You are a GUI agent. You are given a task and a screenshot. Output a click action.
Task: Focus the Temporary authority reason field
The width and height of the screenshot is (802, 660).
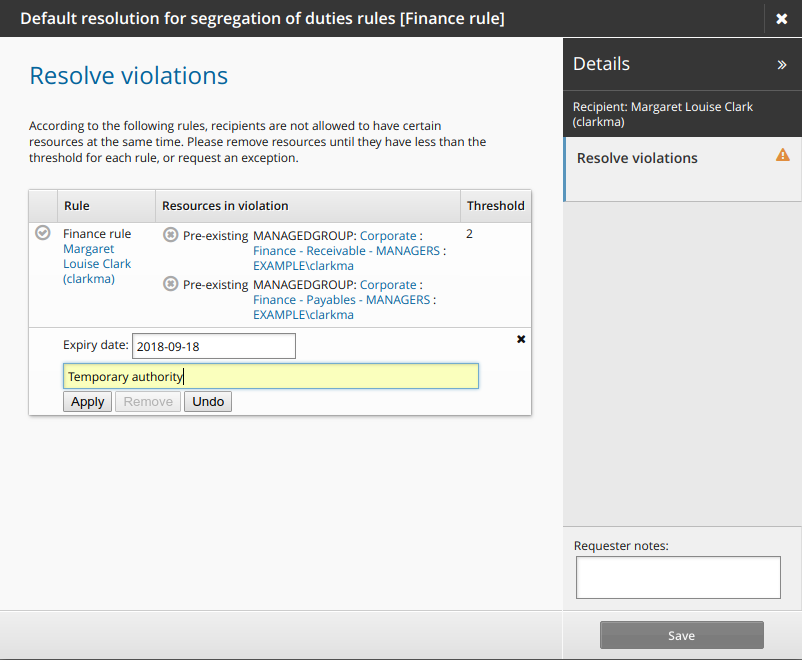point(270,377)
